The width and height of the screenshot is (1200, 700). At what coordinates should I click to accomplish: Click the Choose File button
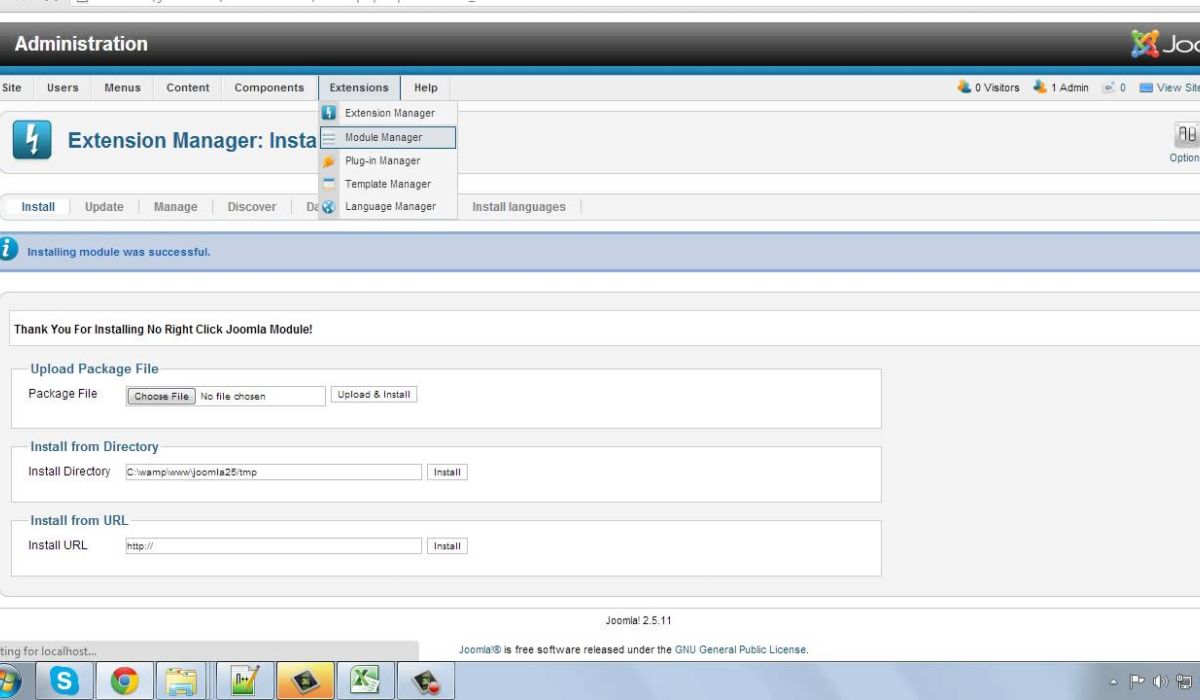pyautogui.click(x=161, y=396)
